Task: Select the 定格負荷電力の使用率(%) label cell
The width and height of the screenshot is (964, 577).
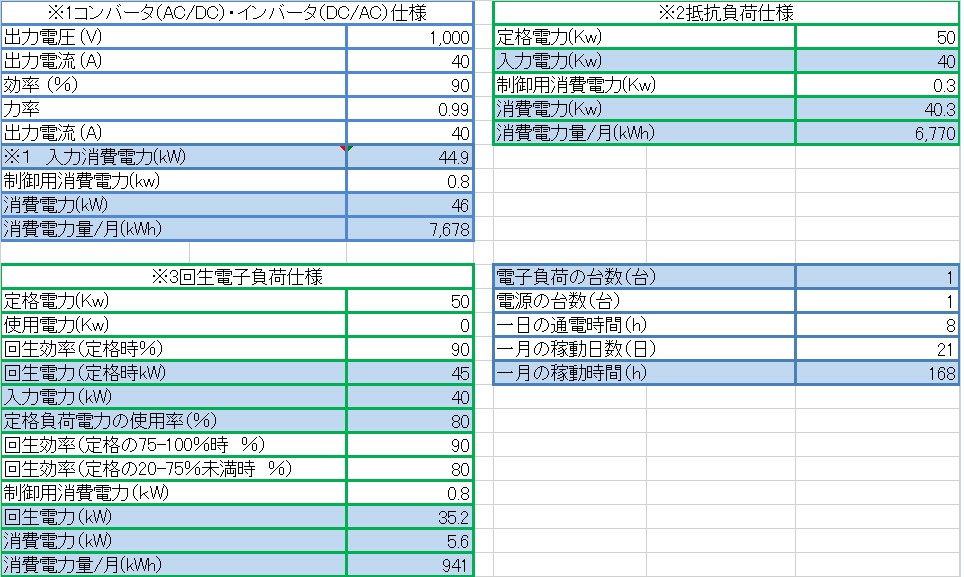Action: (174, 421)
